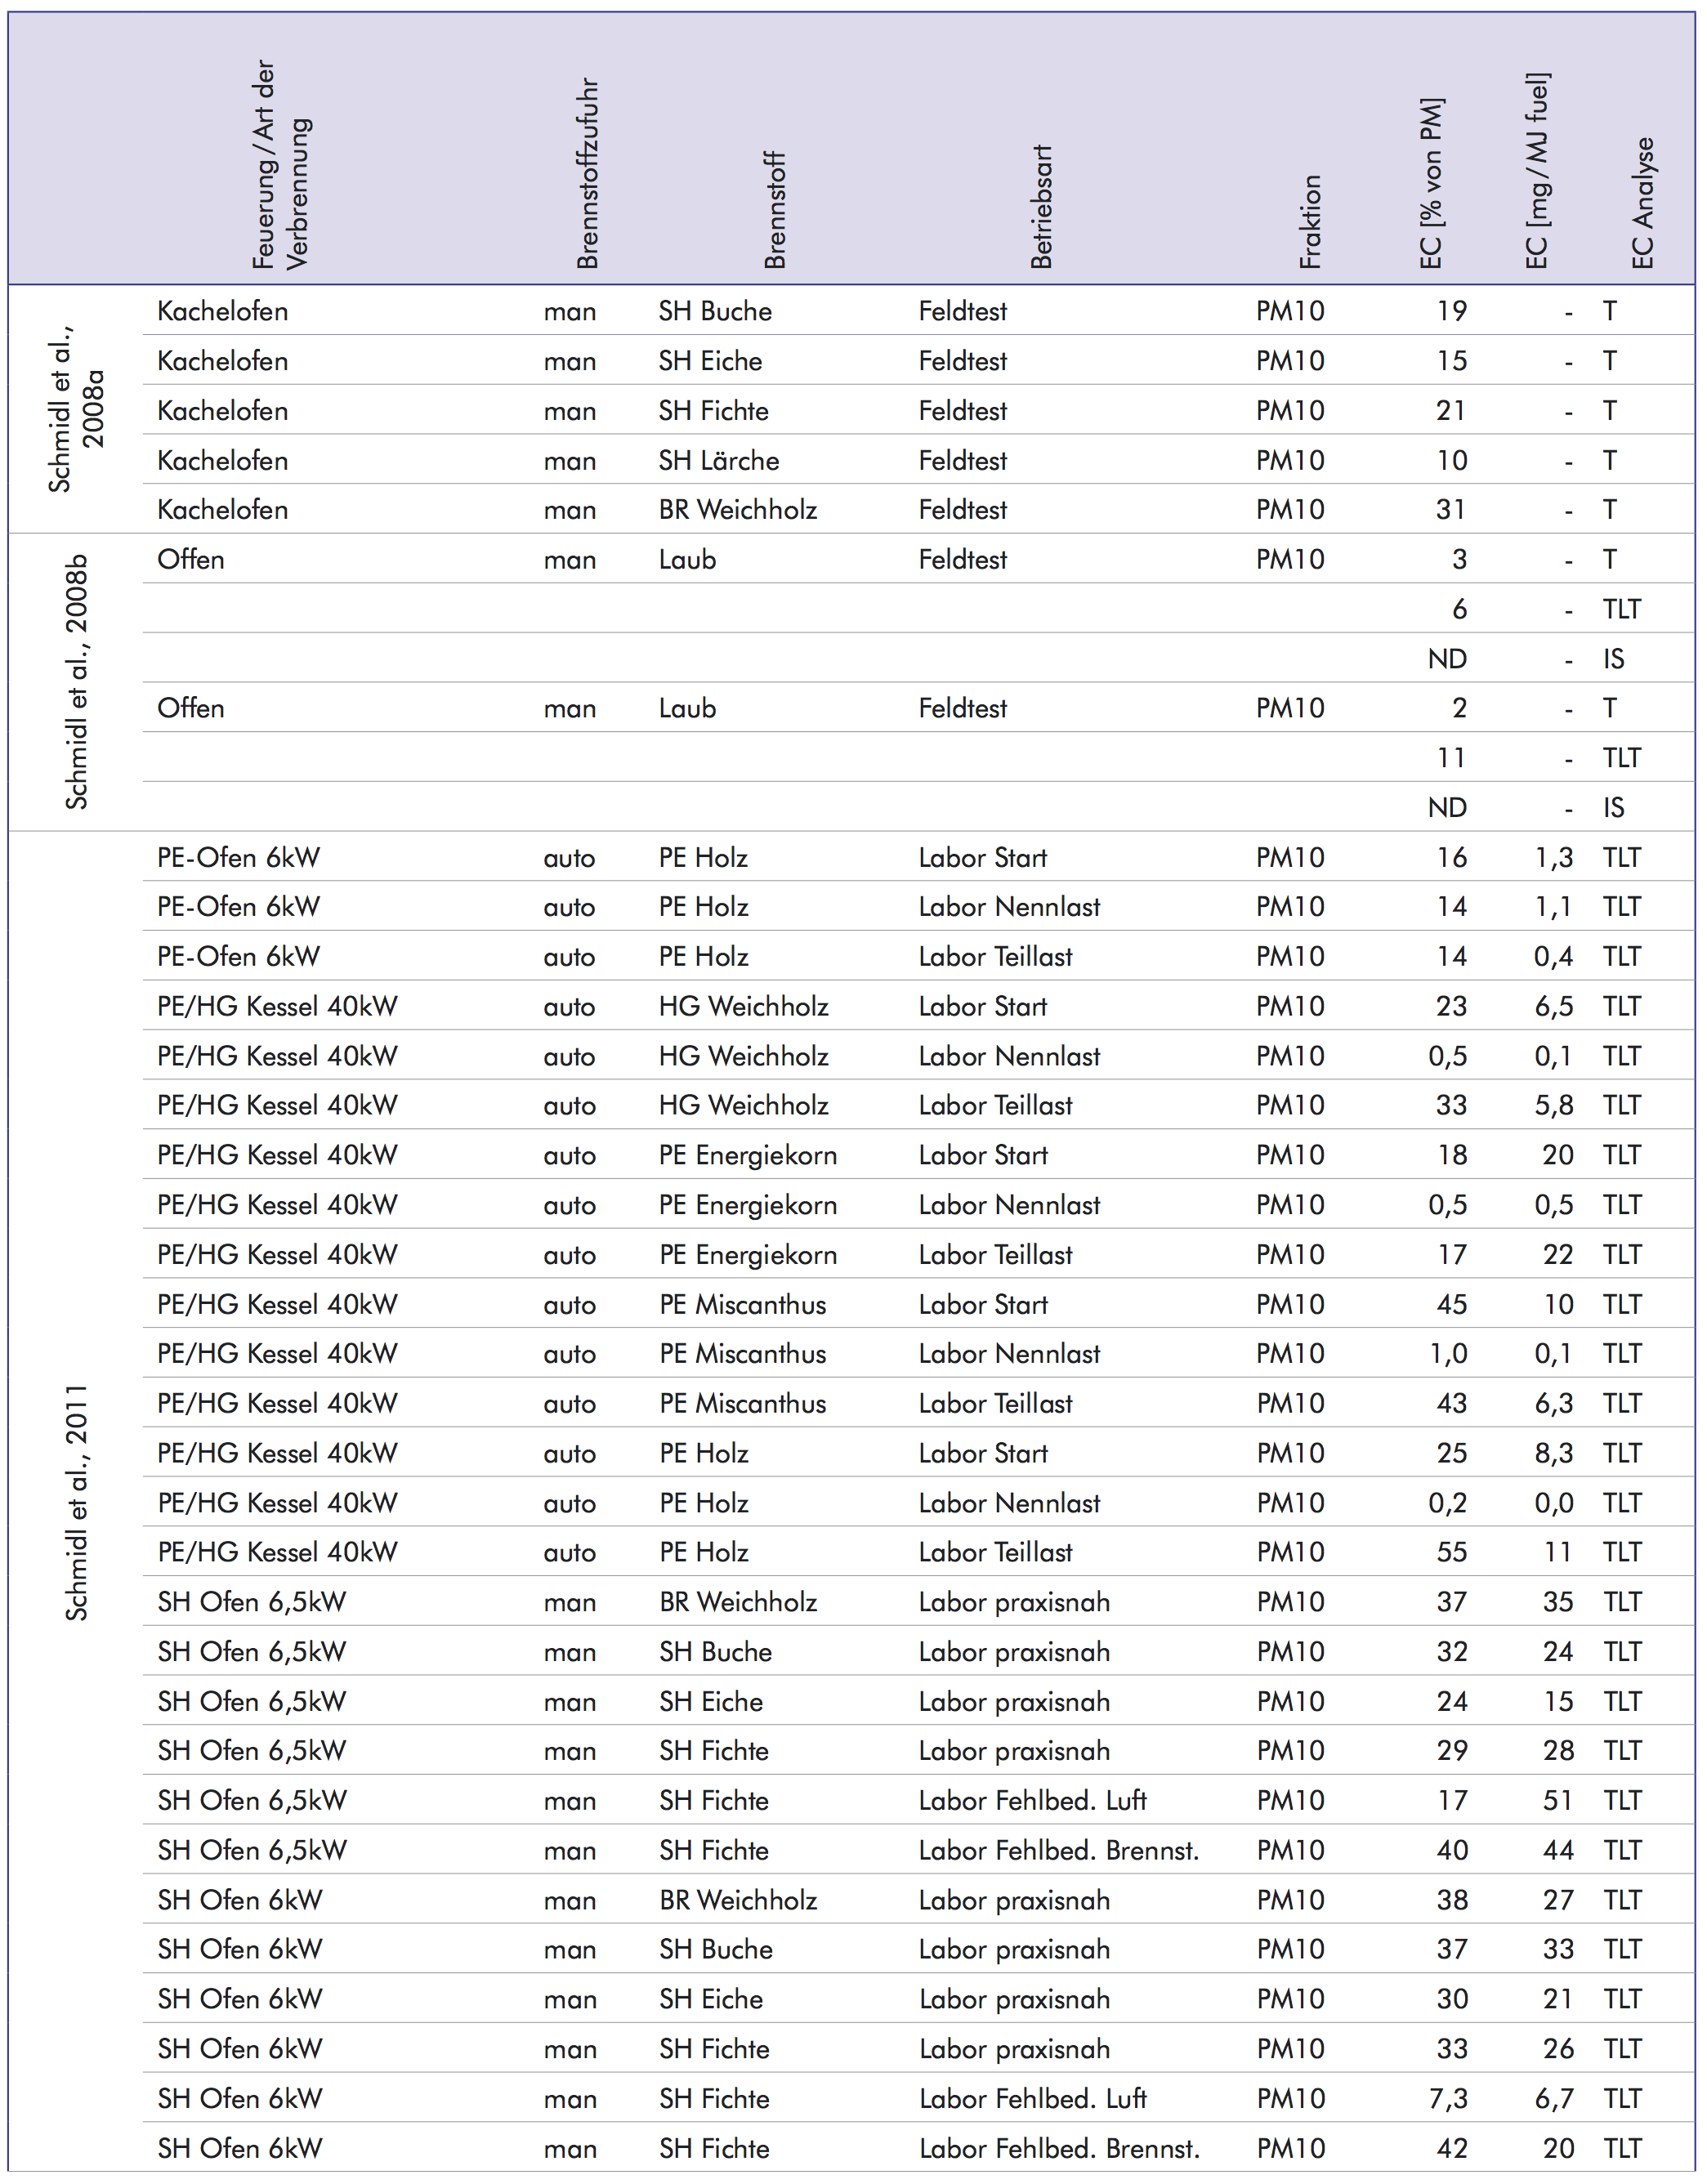Click the 'Feuerung / Art der Verbrennung' column header
1707x2184 pixels.
tap(280, 165)
